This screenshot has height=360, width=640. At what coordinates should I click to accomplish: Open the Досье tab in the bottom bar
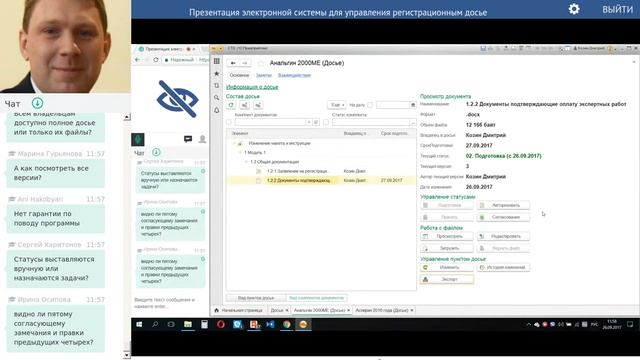[277, 311]
